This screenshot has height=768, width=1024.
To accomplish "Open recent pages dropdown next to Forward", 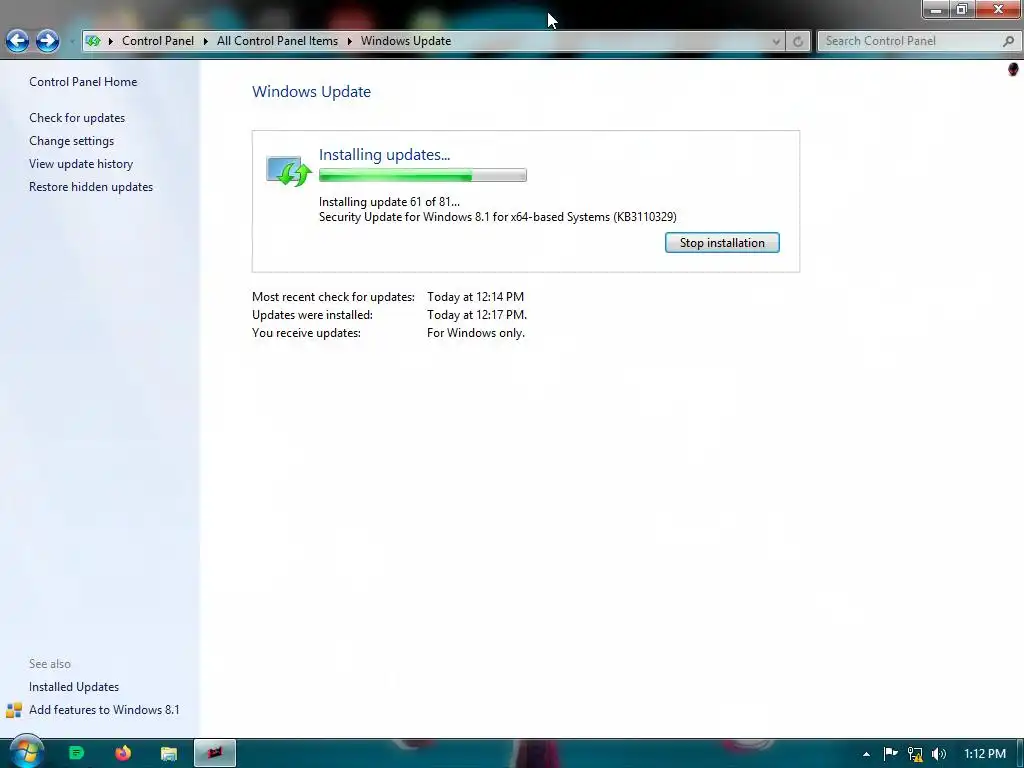I will click(x=71, y=42).
